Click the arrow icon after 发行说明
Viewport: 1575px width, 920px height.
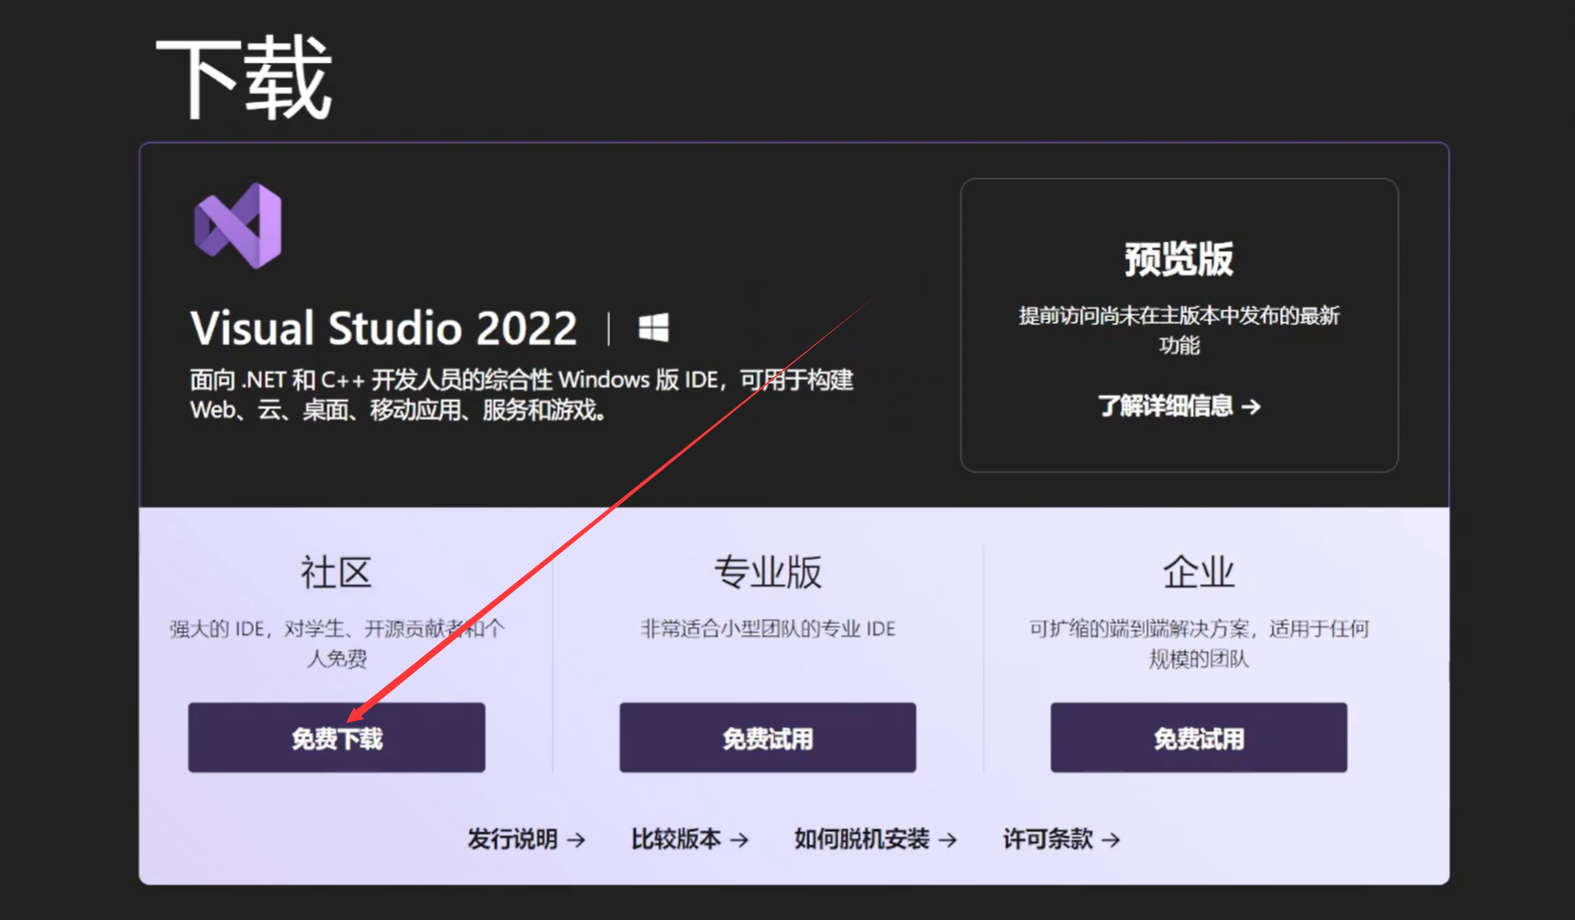pyautogui.click(x=576, y=840)
